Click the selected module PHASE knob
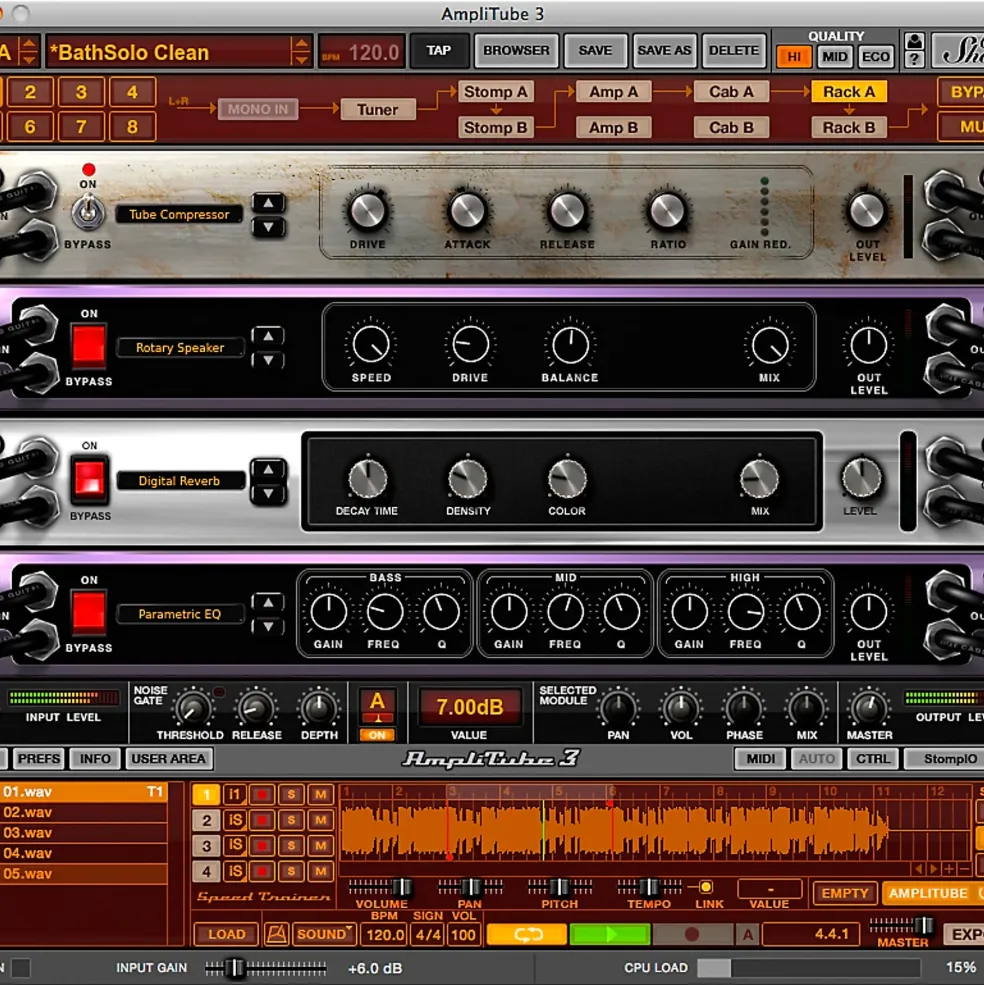Viewport: 984px width, 985px height. 744,708
